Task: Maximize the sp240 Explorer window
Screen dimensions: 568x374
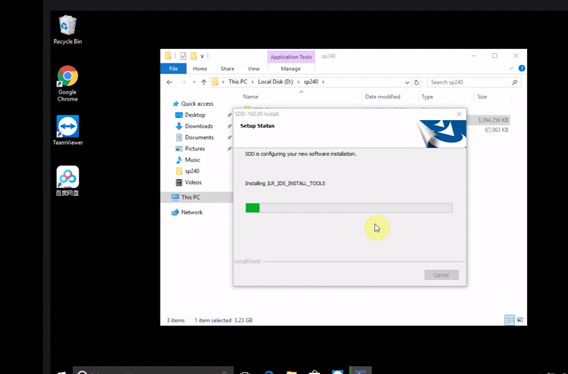Action: [494, 56]
